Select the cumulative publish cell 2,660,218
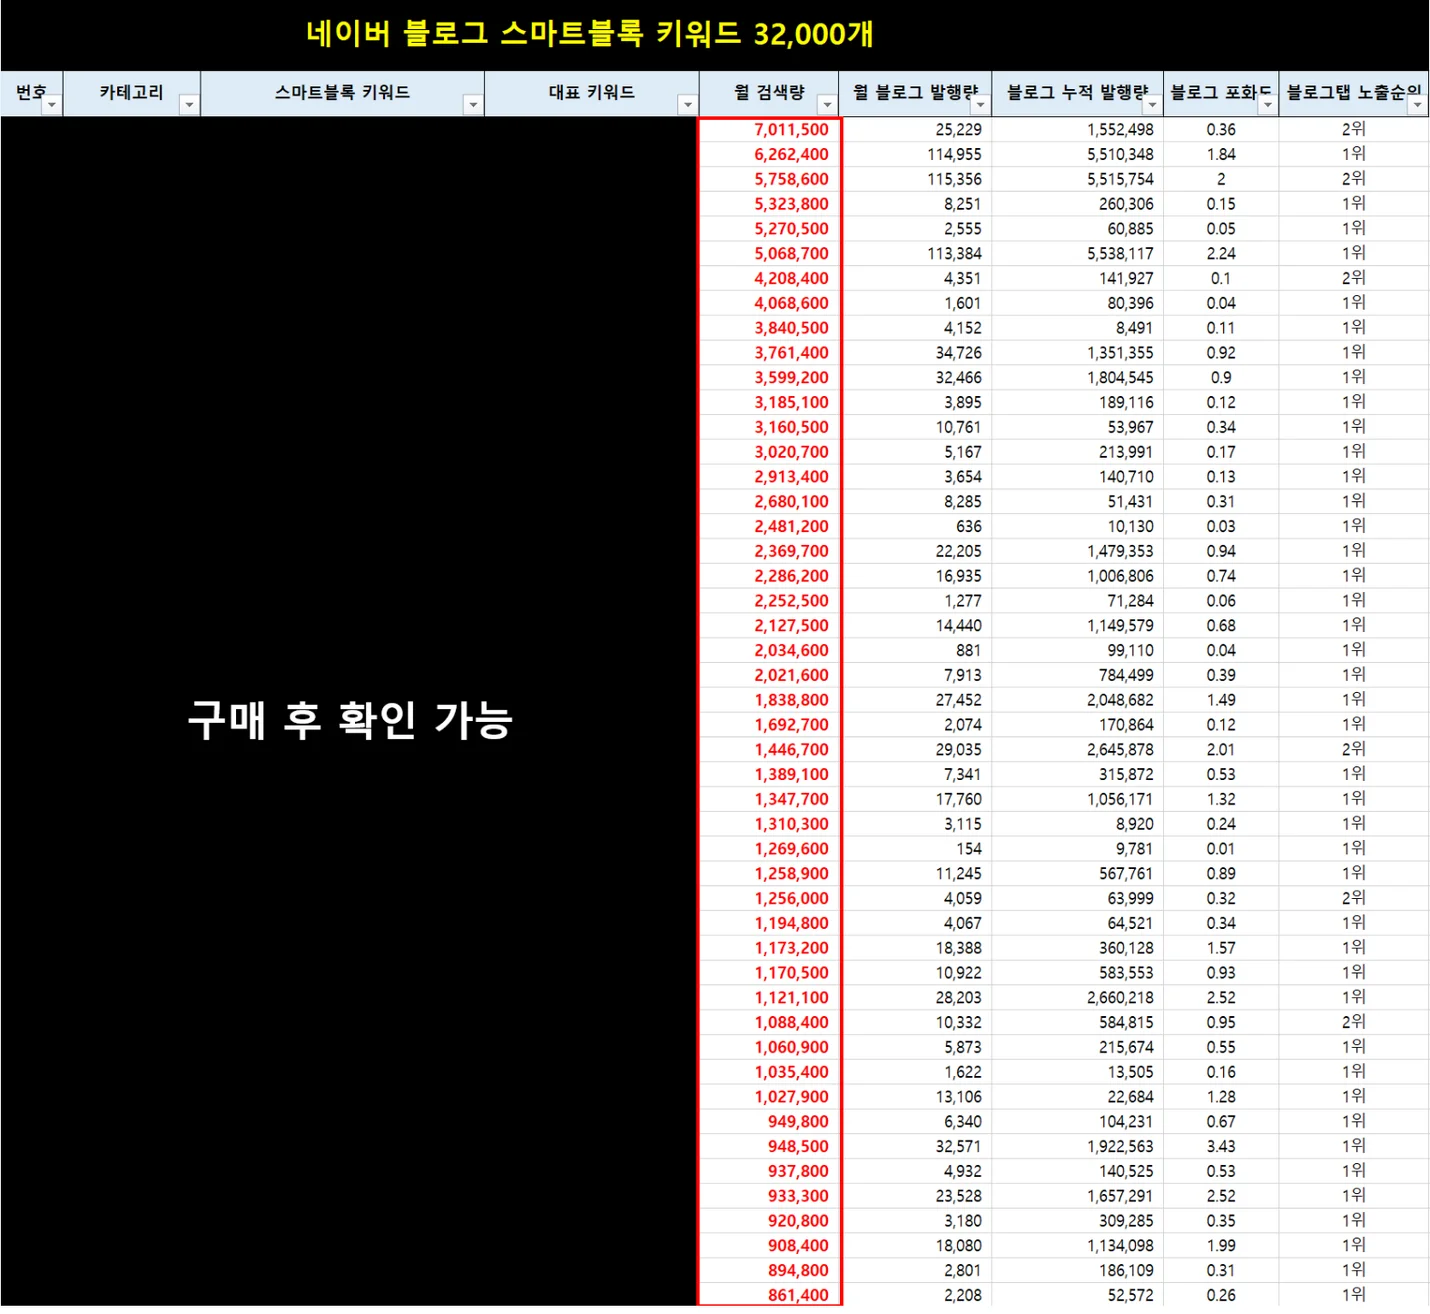 (1078, 998)
